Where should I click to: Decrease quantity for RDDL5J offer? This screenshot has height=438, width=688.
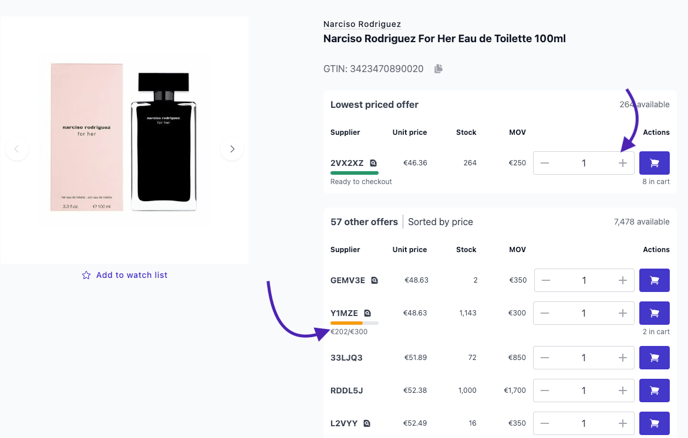pyautogui.click(x=545, y=390)
